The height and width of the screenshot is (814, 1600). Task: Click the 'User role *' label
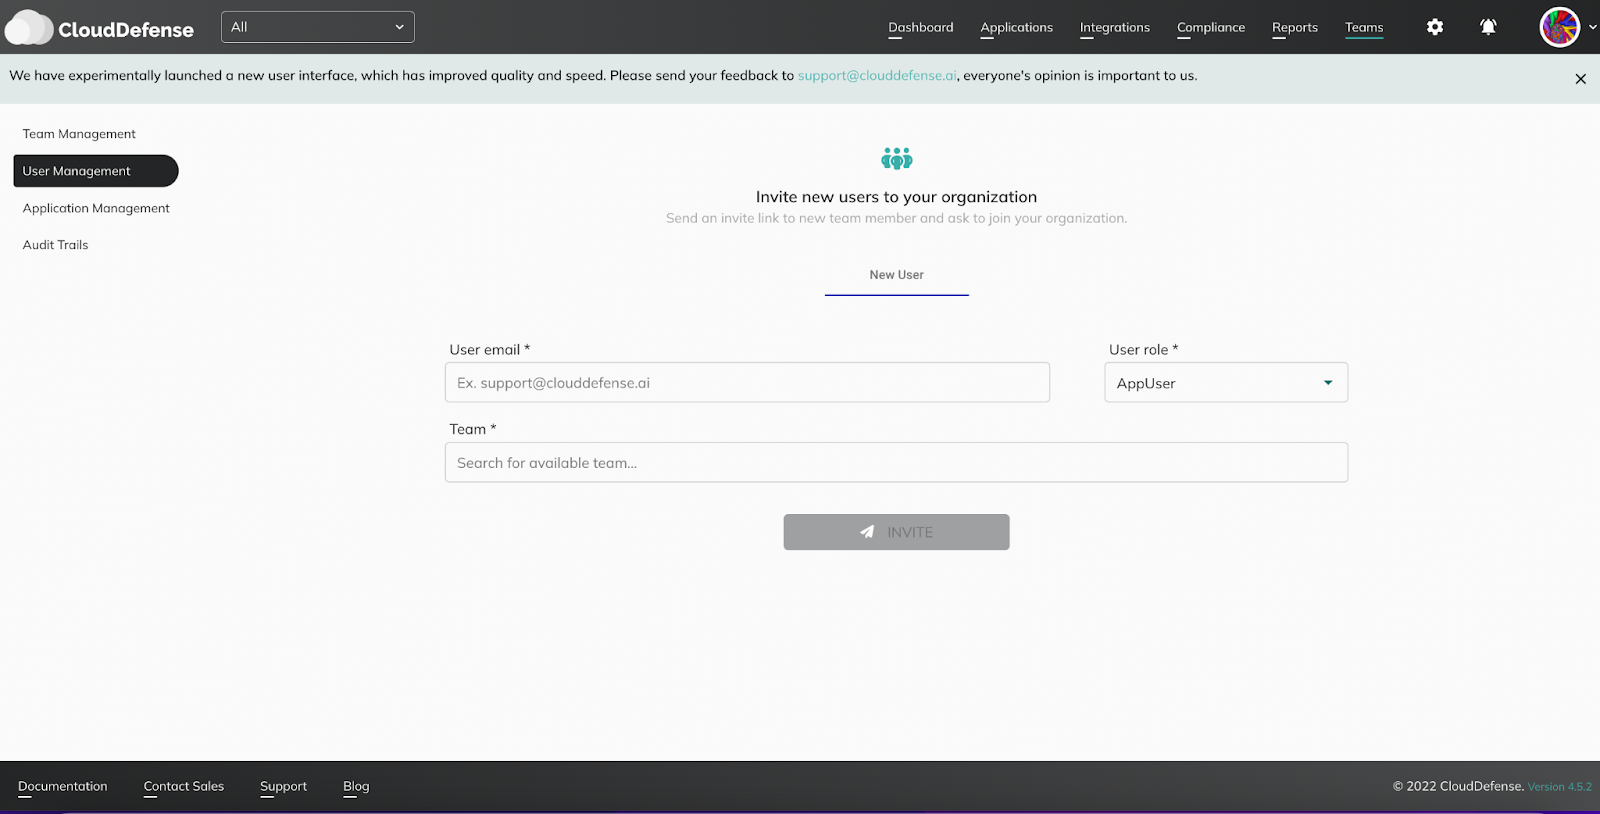[x=1144, y=350]
